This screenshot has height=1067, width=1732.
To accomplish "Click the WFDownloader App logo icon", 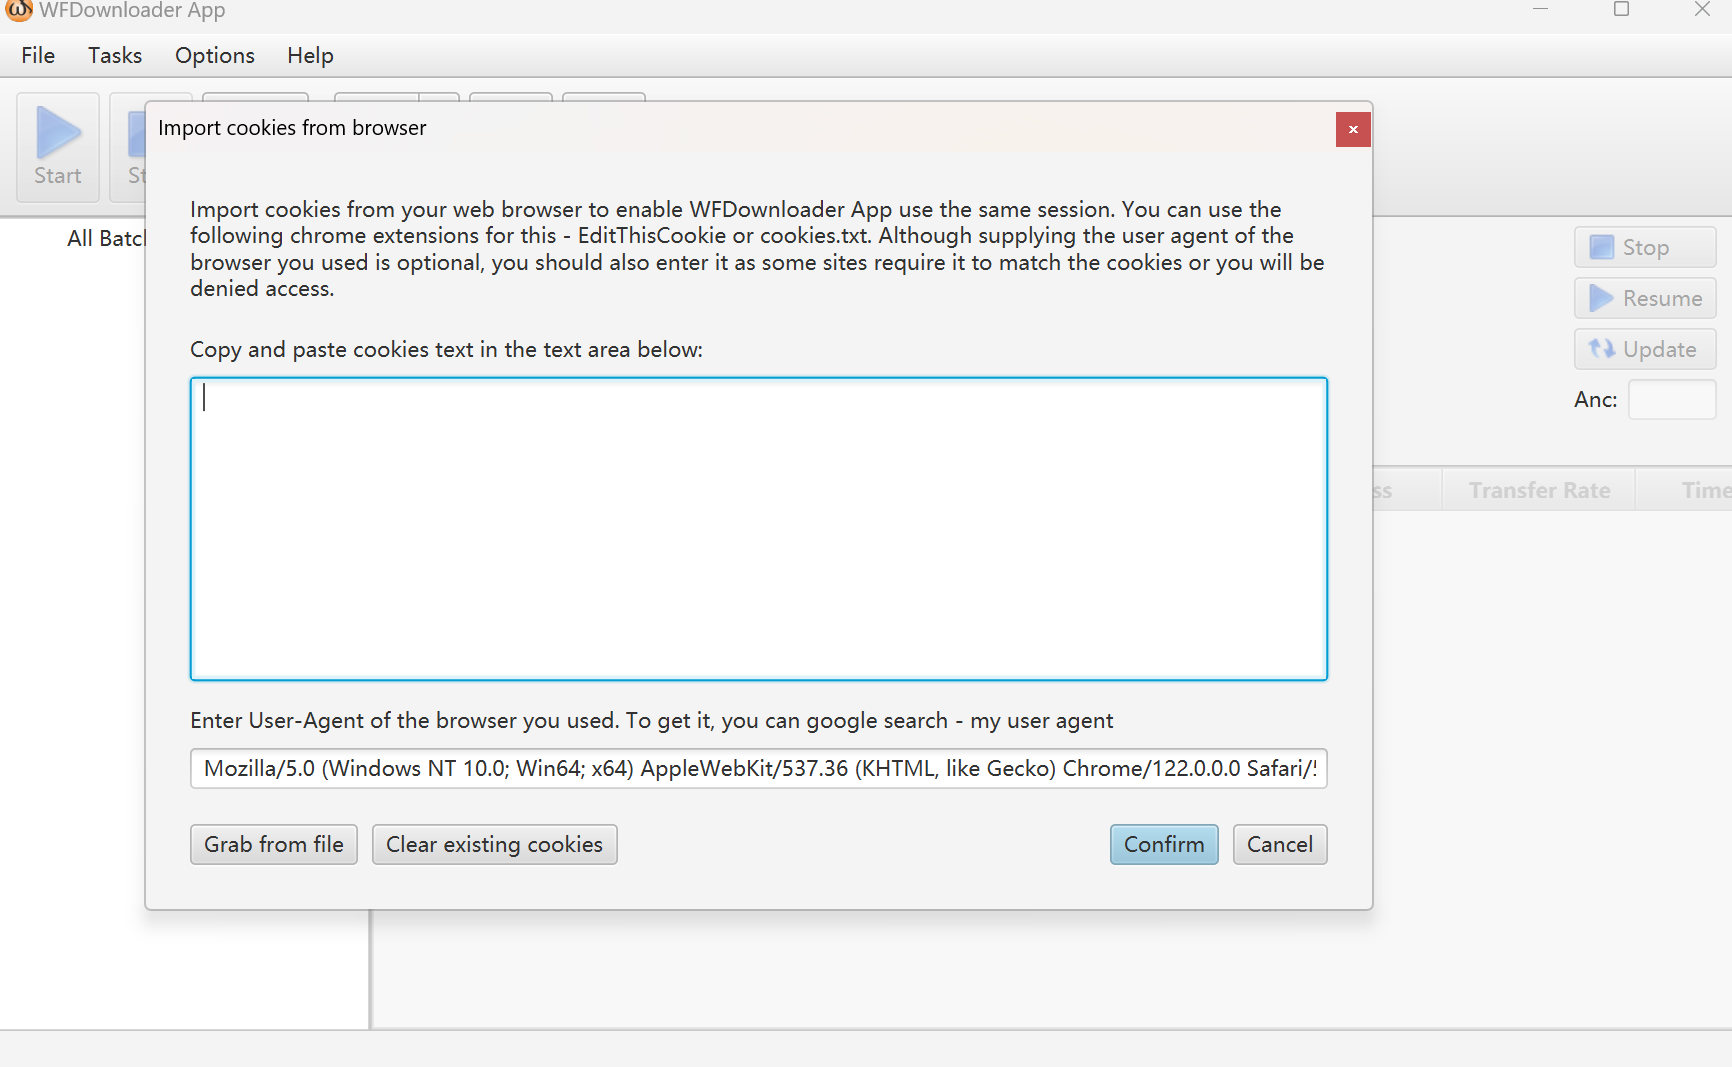I will pos(18,10).
